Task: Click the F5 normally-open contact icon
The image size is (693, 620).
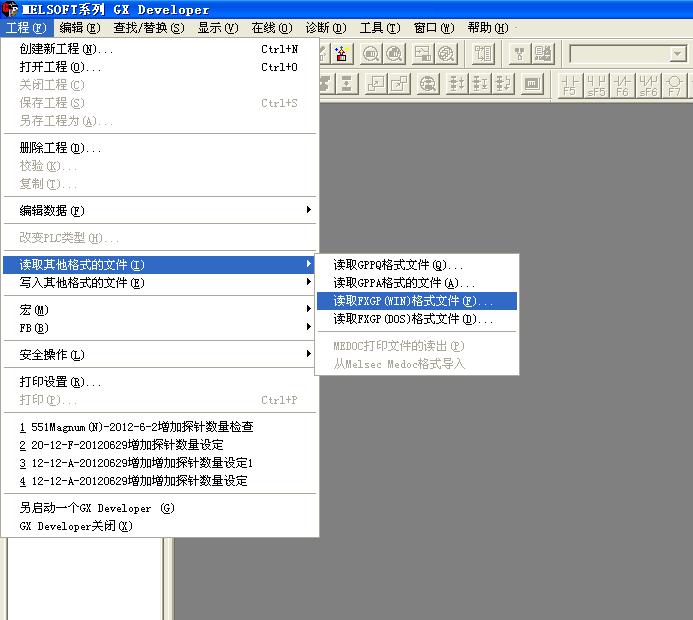Action: 570,84
